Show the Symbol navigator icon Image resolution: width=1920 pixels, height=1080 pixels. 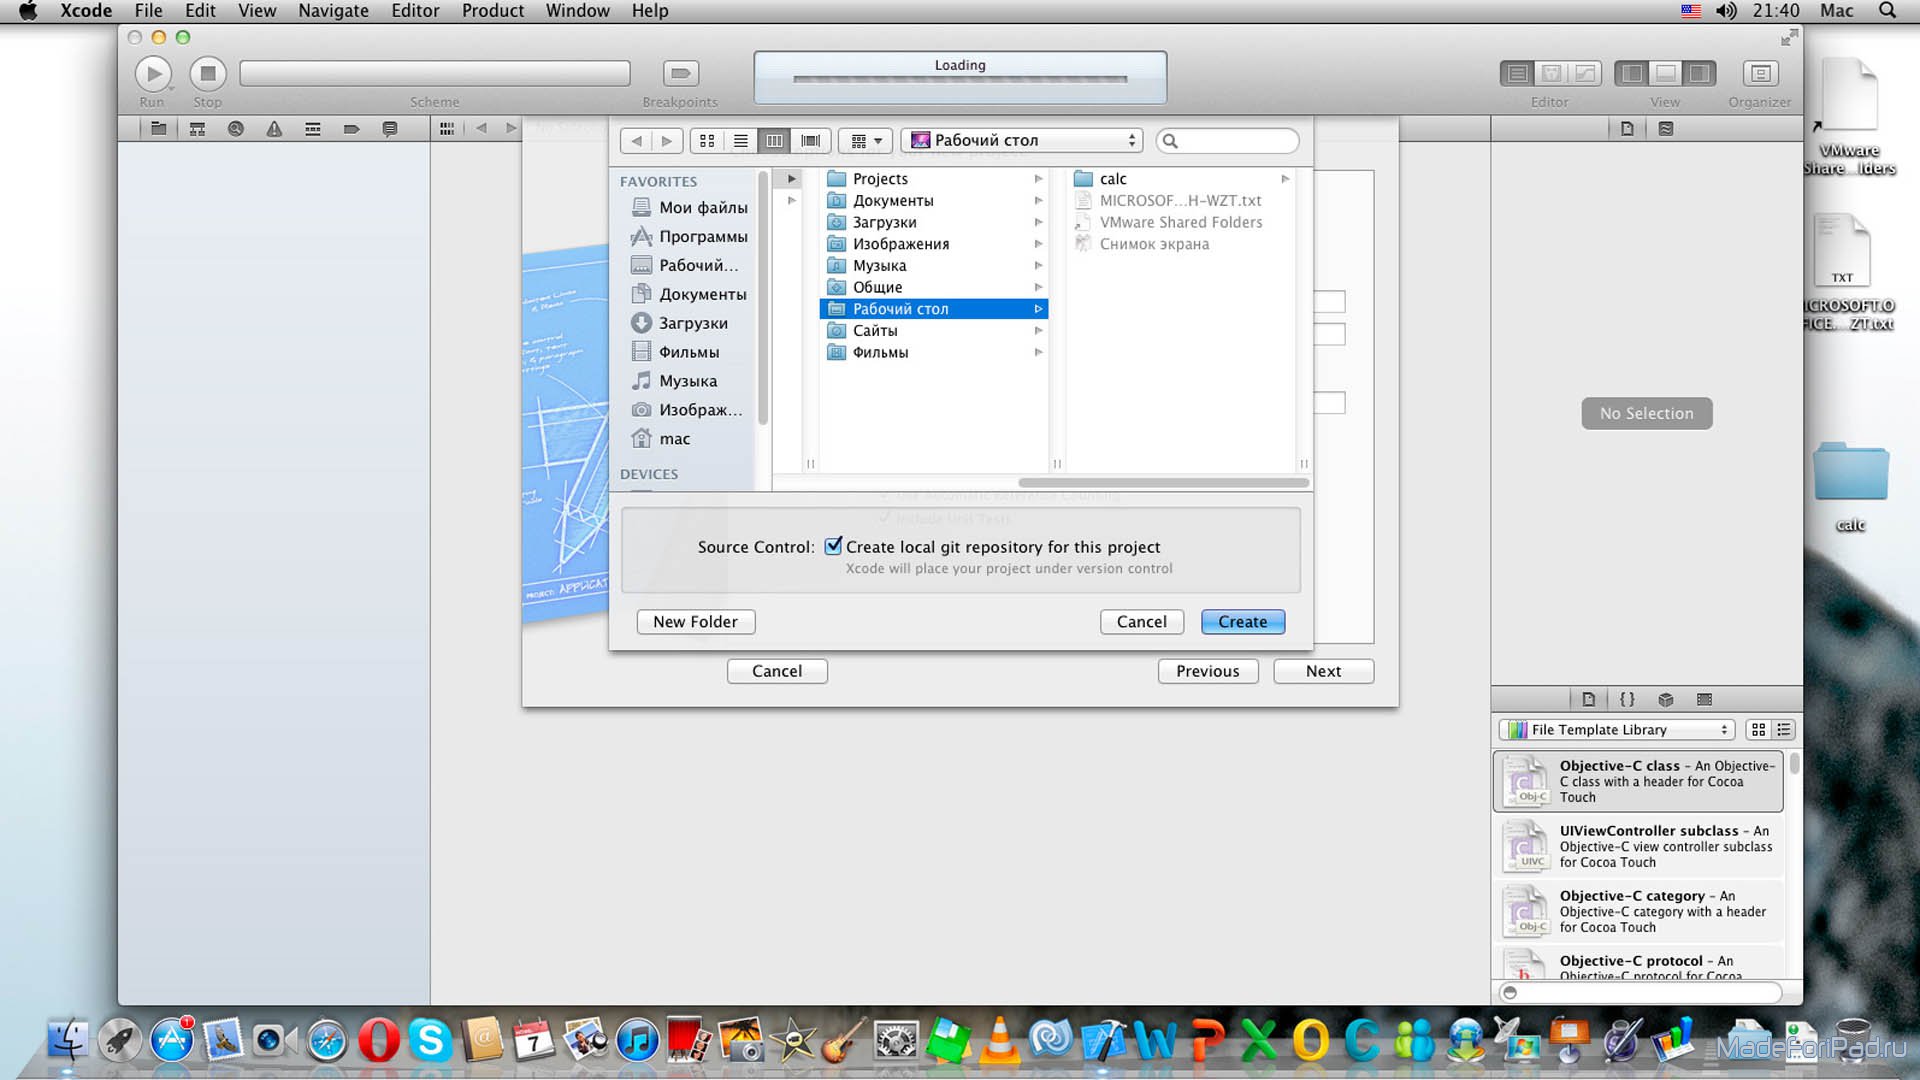(197, 129)
